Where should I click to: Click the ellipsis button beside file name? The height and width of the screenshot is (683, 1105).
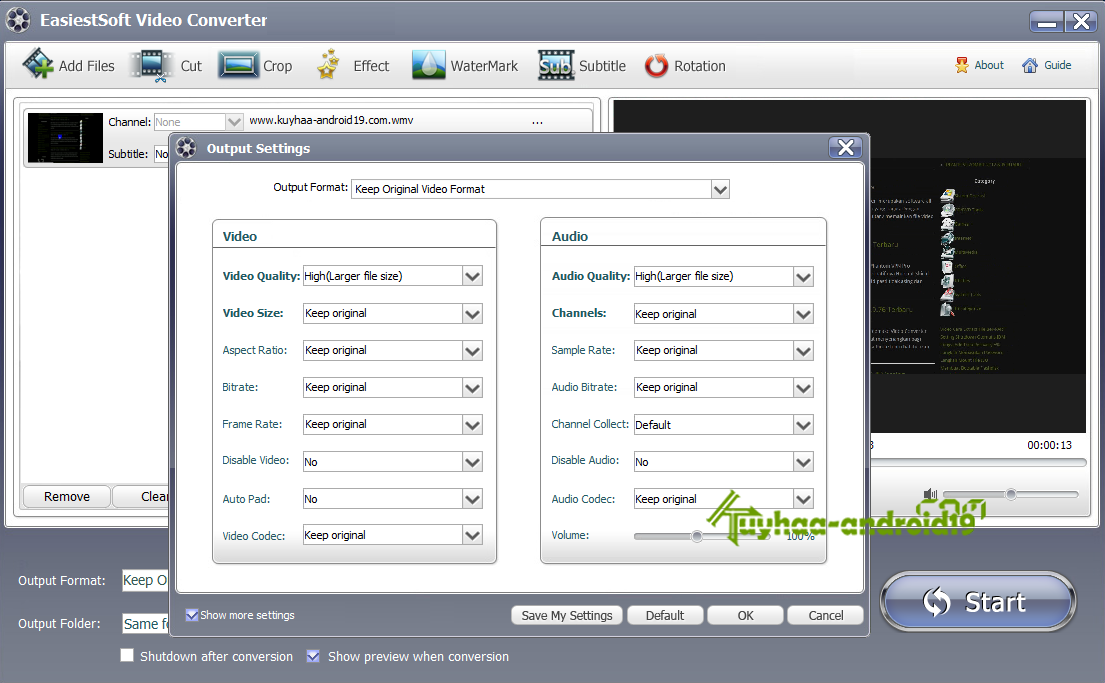tap(537, 121)
